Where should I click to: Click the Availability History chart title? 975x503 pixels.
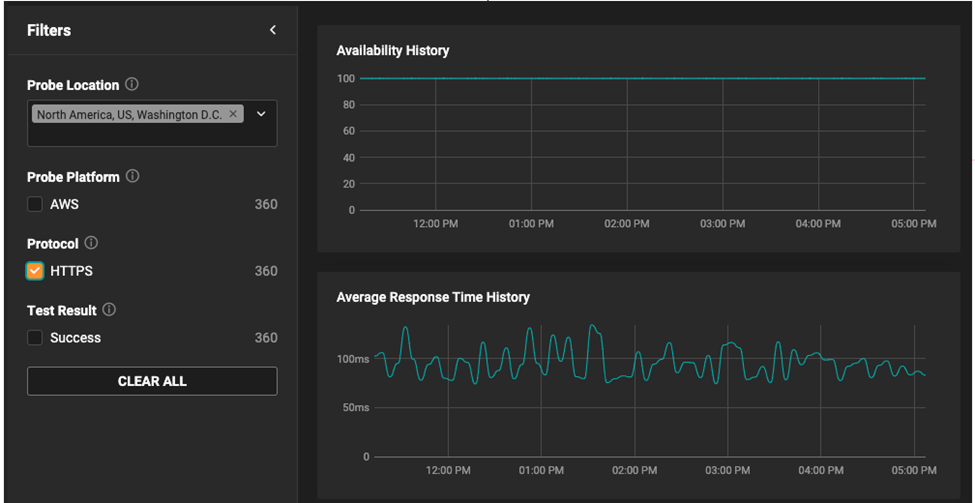coord(392,51)
